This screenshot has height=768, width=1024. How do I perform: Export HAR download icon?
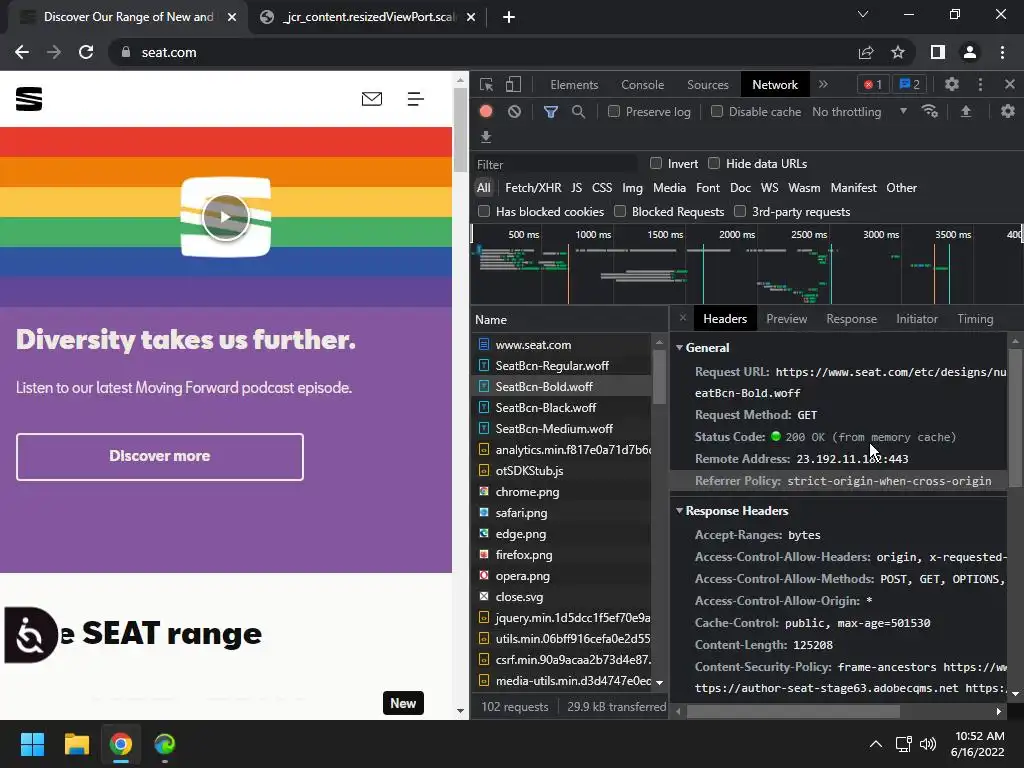click(486, 136)
